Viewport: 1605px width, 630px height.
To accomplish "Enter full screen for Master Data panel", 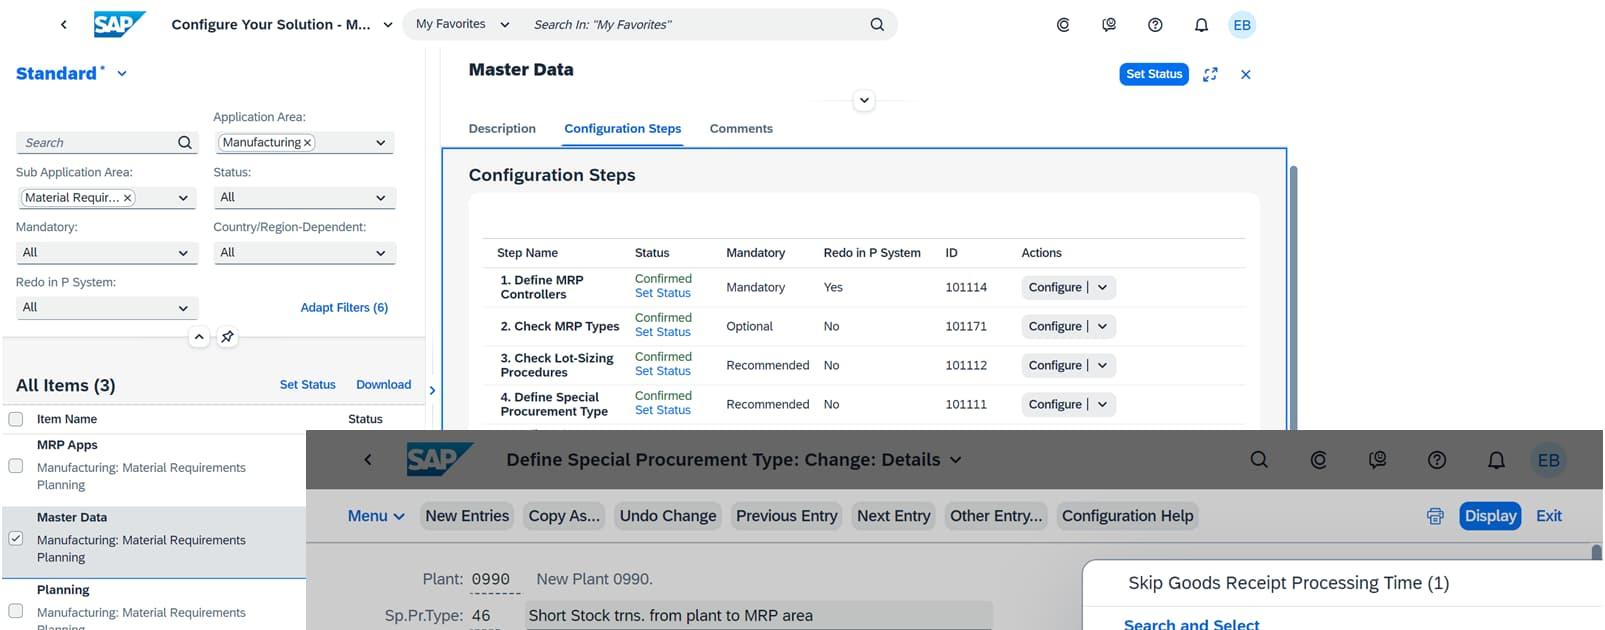I will (1210, 74).
